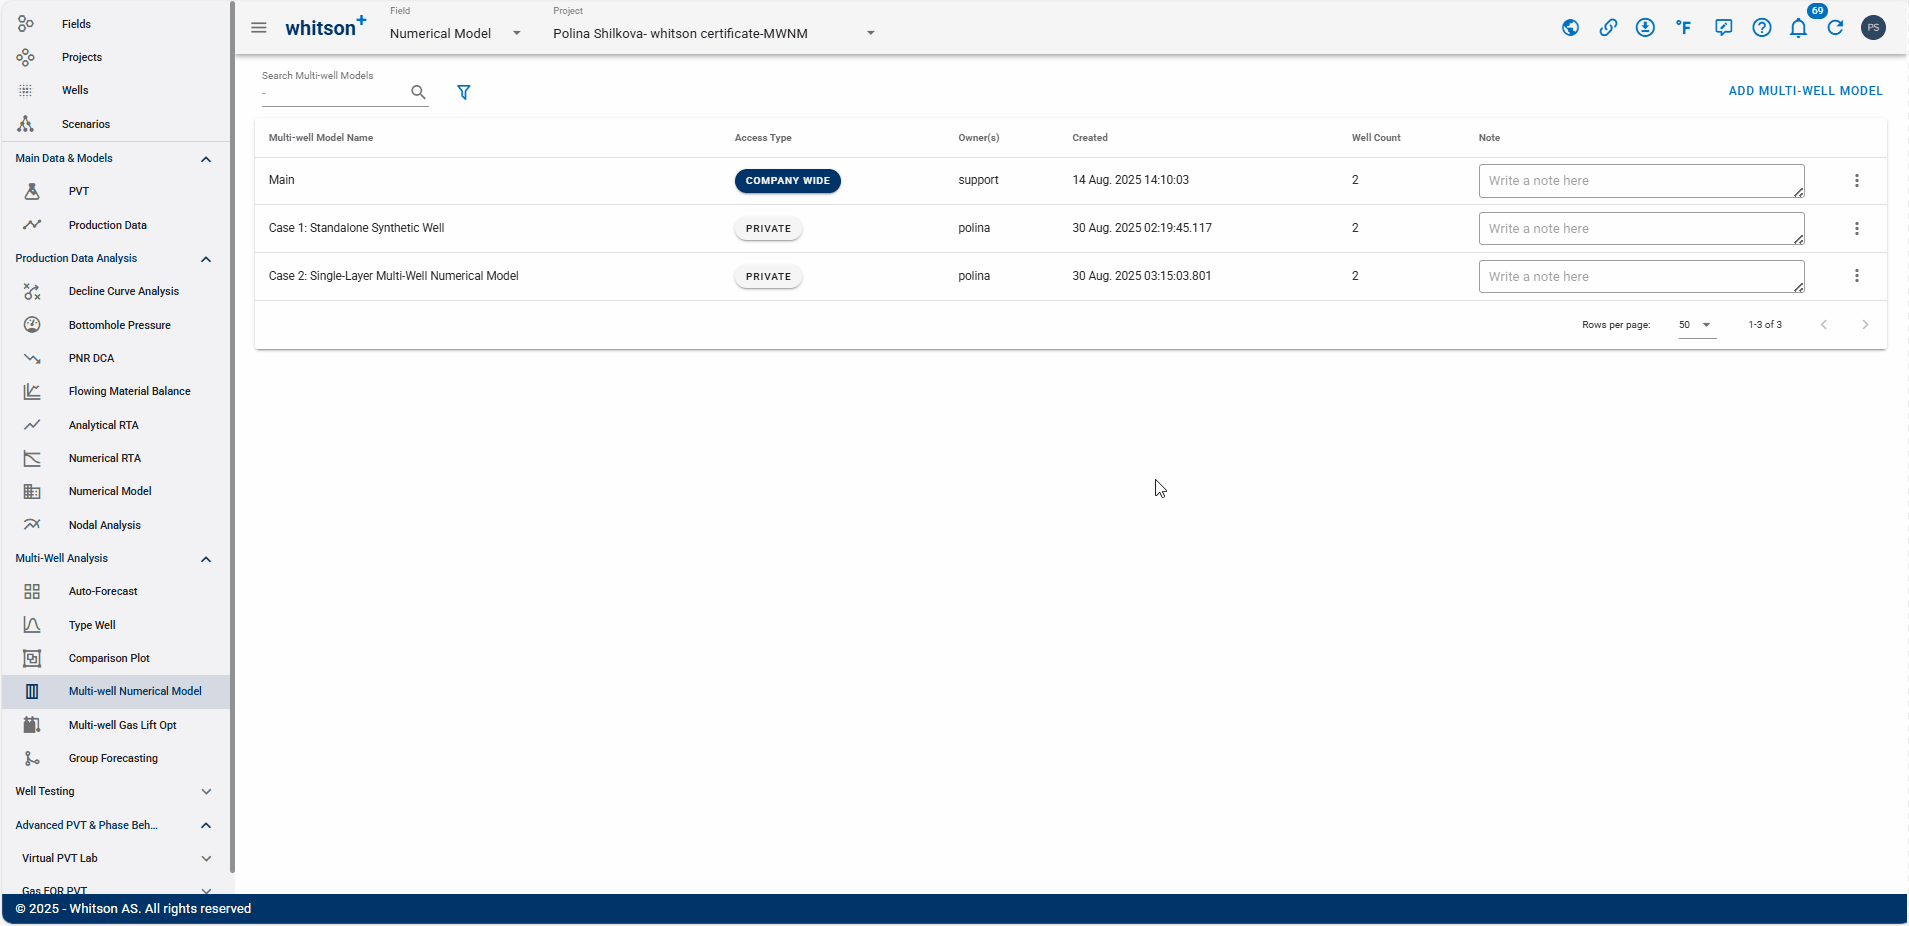Expand Well Testing section
This screenshot has height=926, width=1909.
206,792
